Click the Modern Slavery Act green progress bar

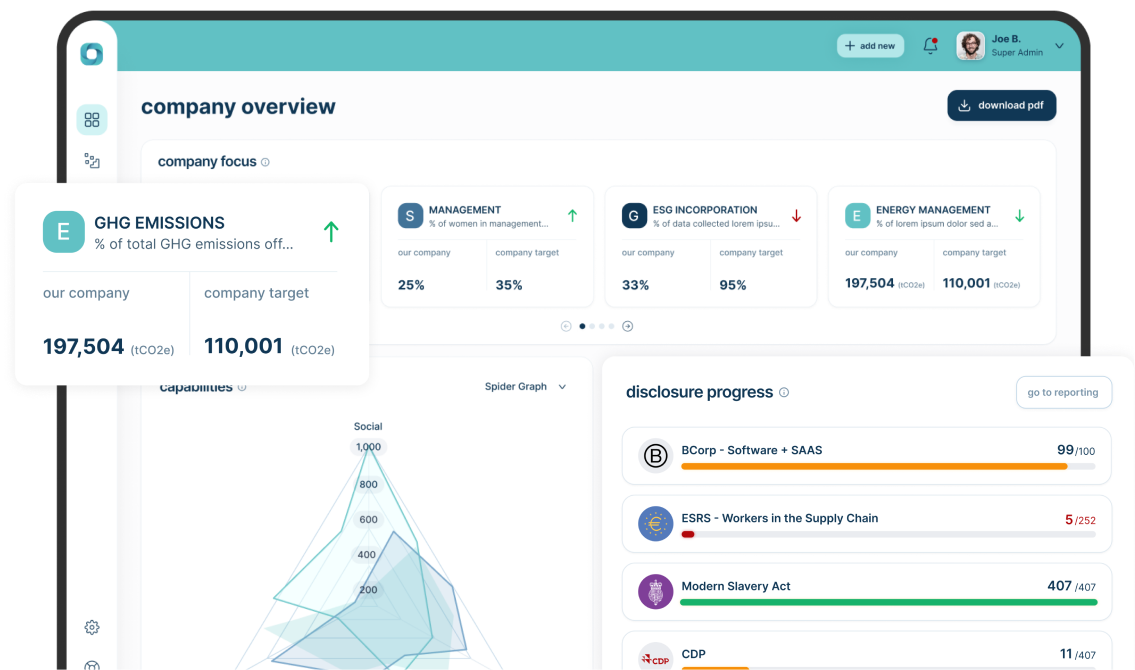point(888,602)
